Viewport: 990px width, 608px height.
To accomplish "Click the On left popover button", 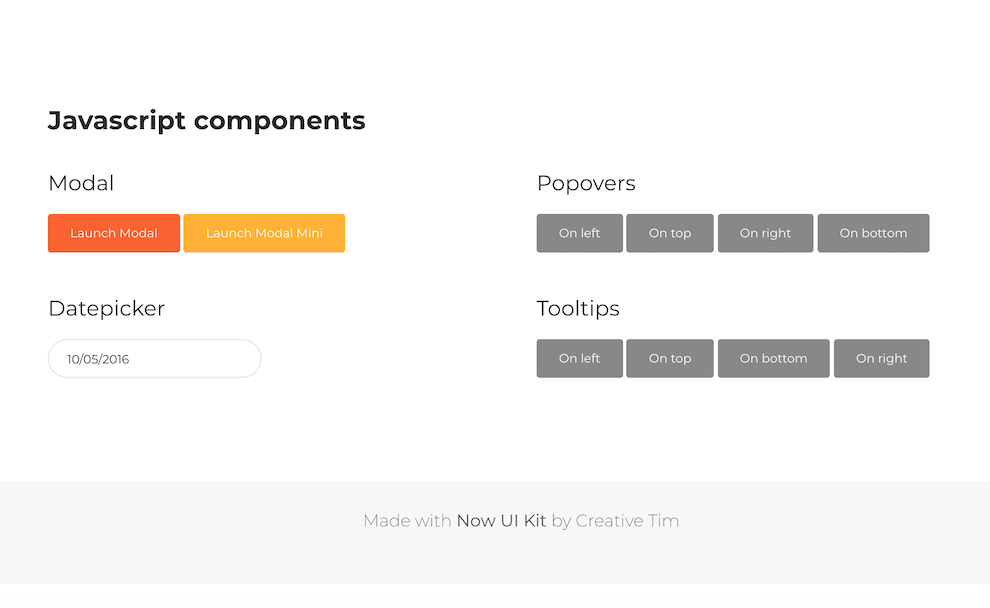I will point(579,233).
